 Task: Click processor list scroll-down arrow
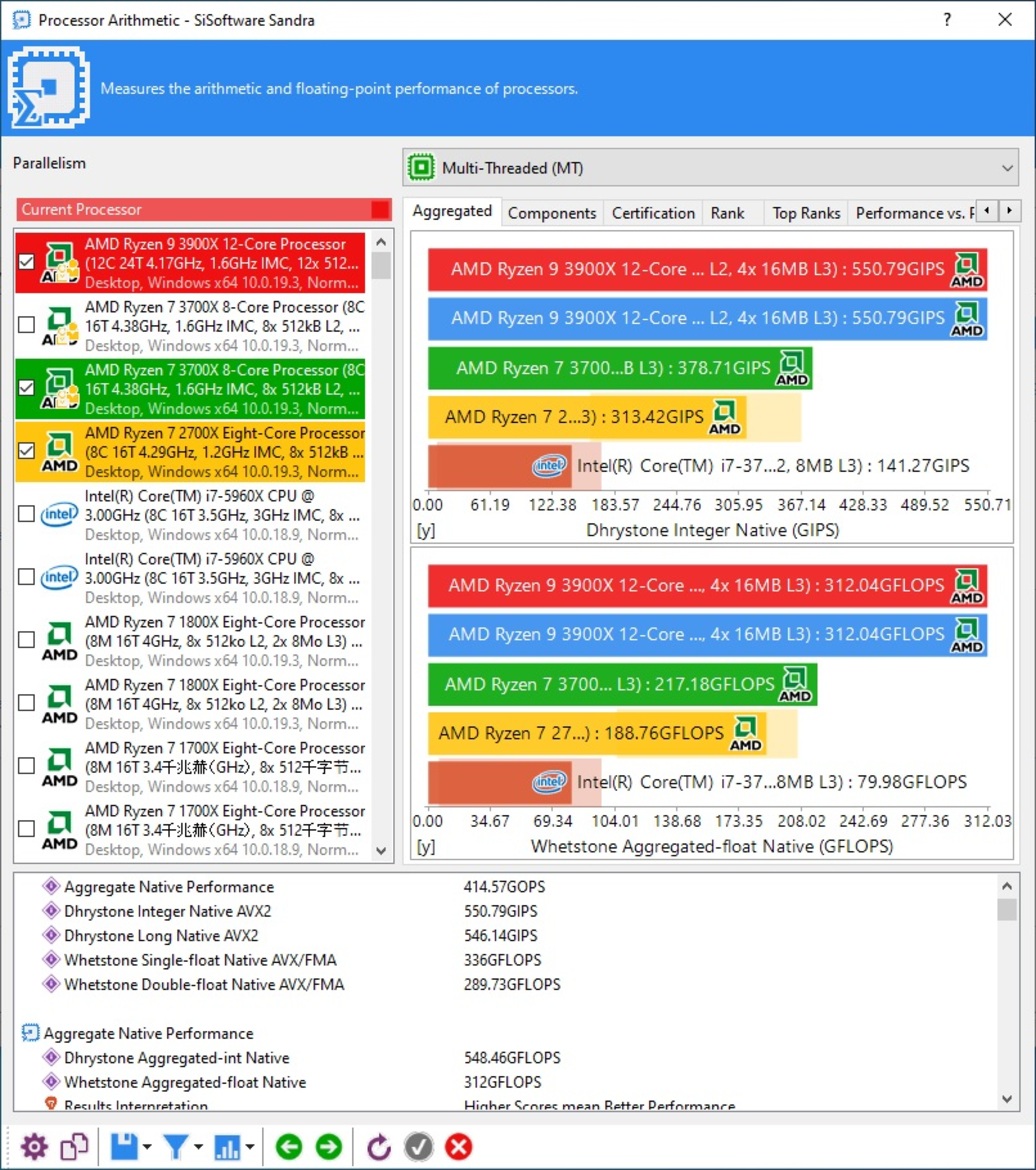[x=381, y=851]
